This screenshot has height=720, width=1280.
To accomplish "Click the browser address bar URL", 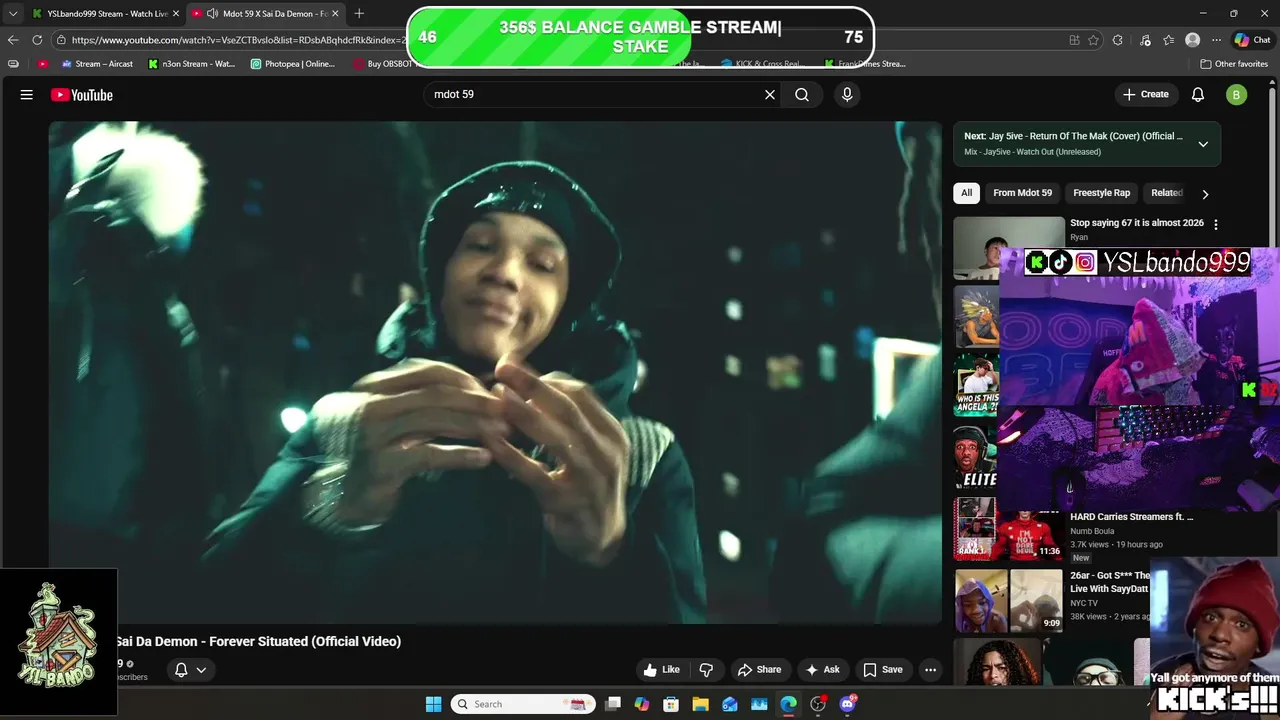I will click(x=238, y=40).
